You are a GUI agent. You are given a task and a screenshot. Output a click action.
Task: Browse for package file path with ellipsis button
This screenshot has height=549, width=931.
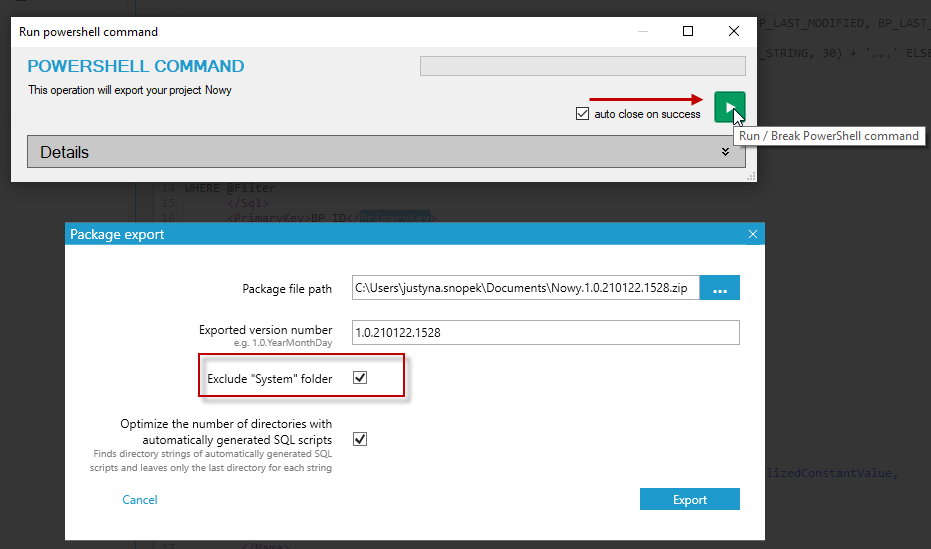(720, 288)
